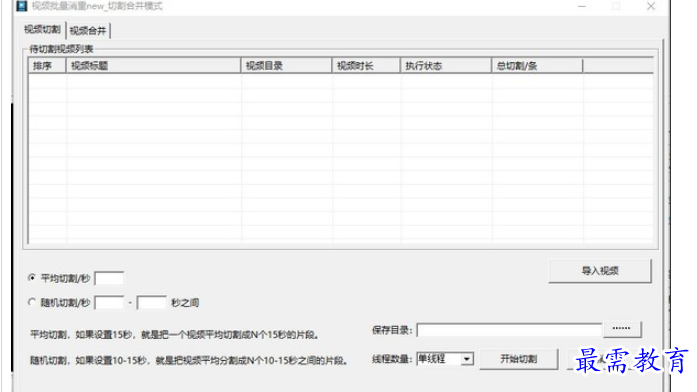
Task: Click the application icon in title bar
Action: 22,6
